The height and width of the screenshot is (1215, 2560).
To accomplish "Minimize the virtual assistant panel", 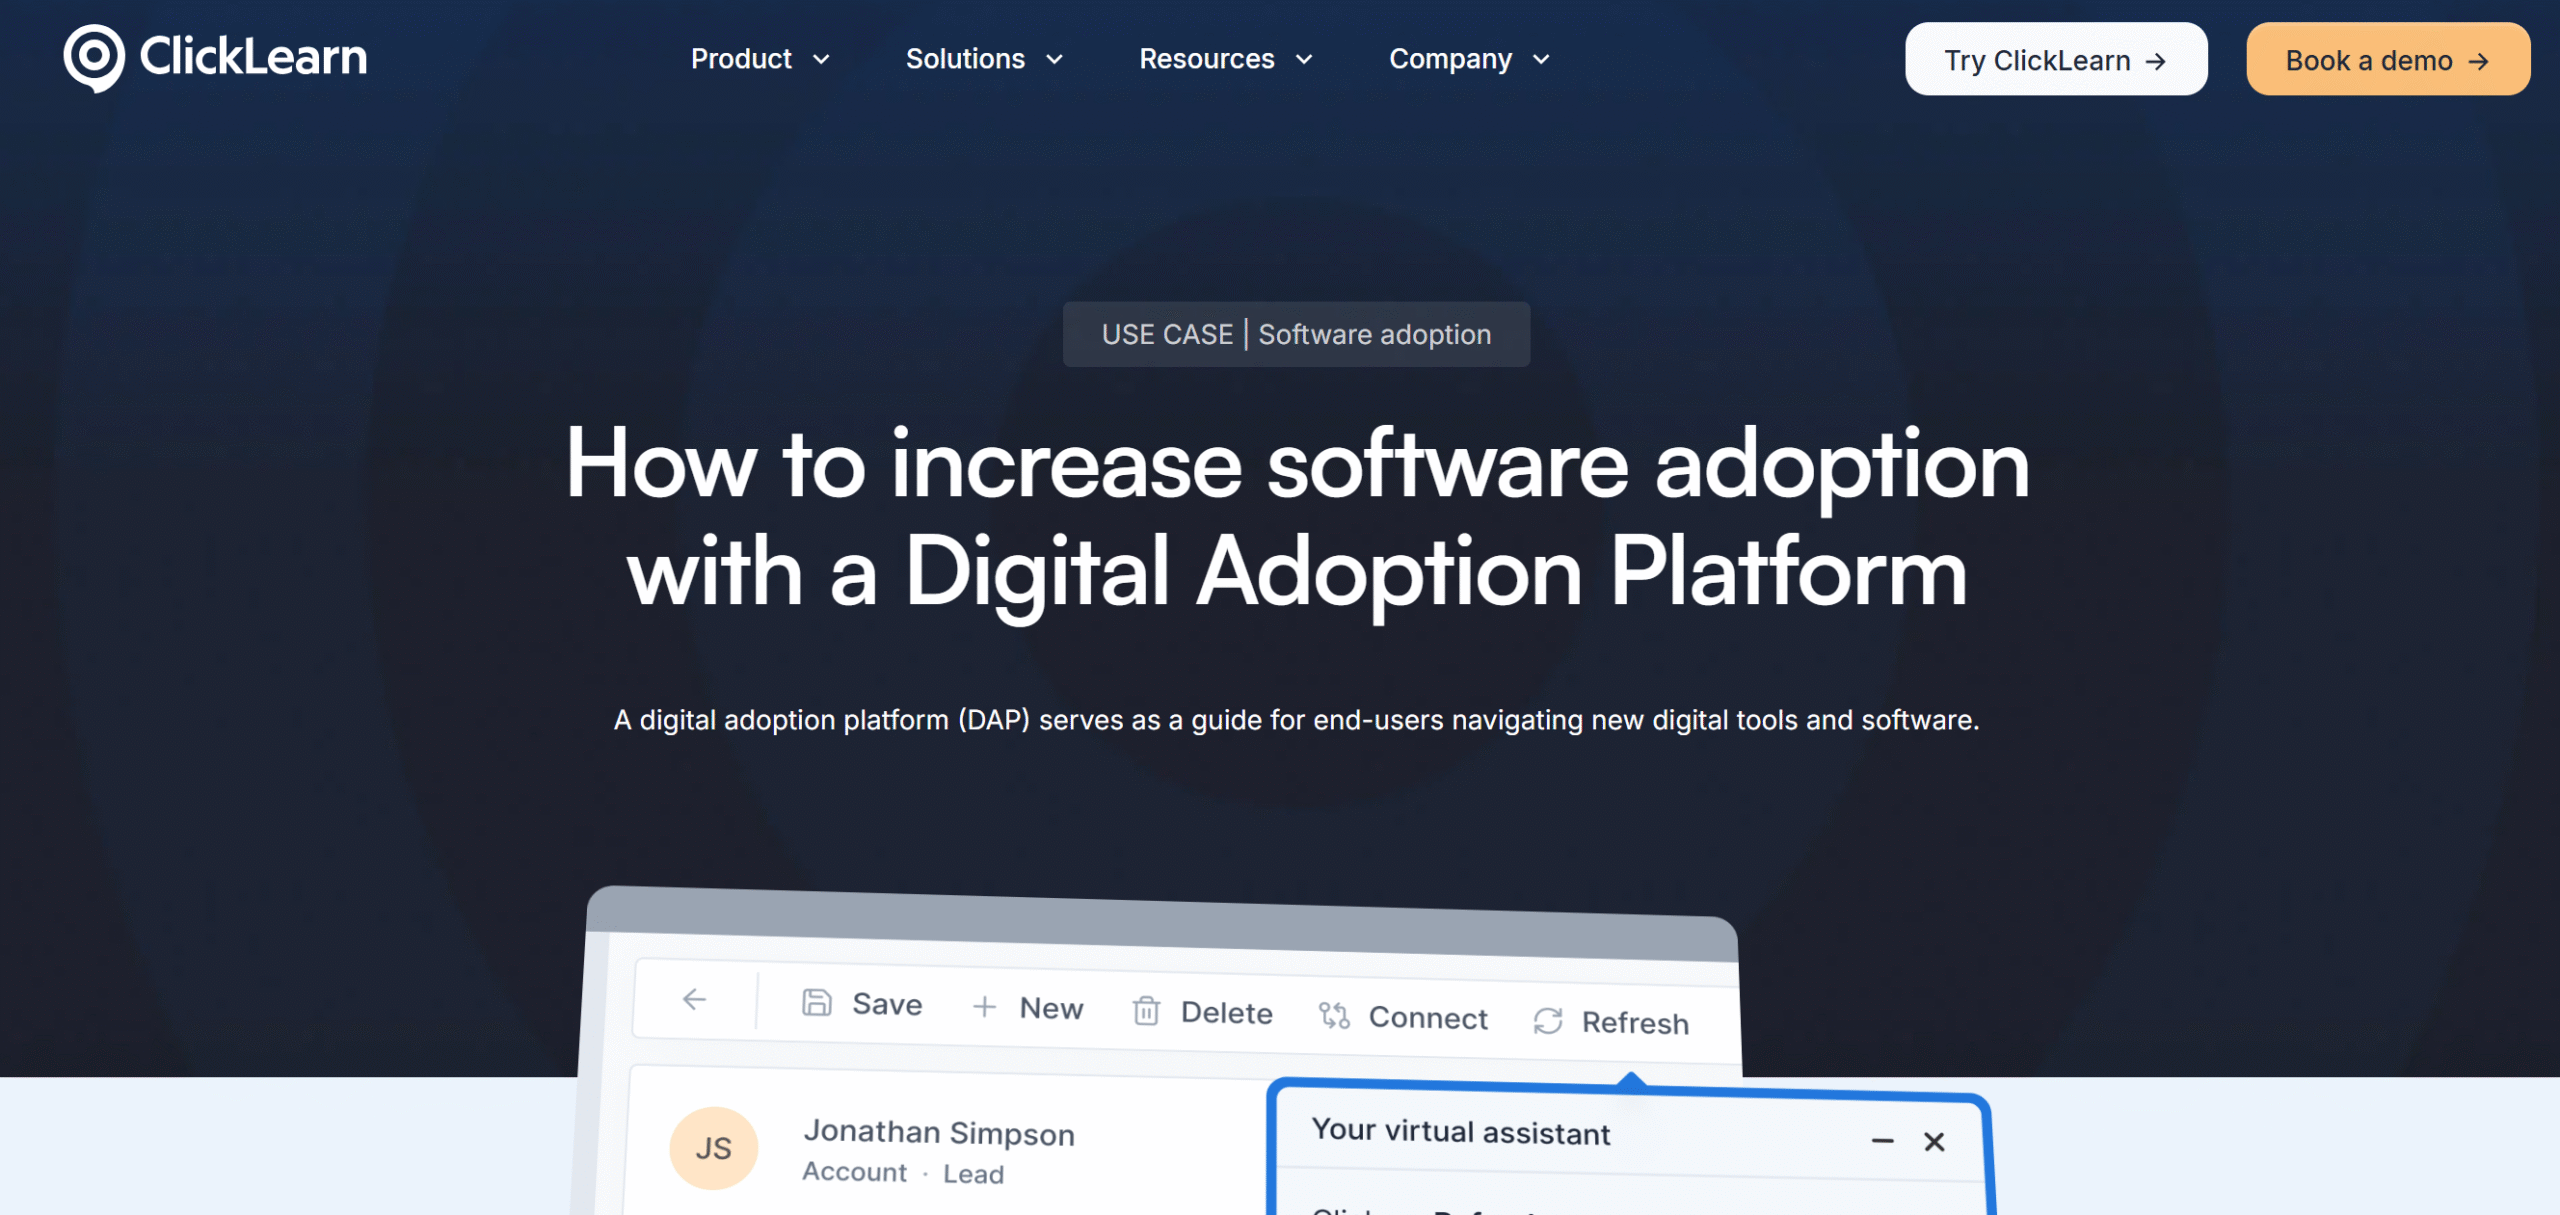I will 1882,1141.
